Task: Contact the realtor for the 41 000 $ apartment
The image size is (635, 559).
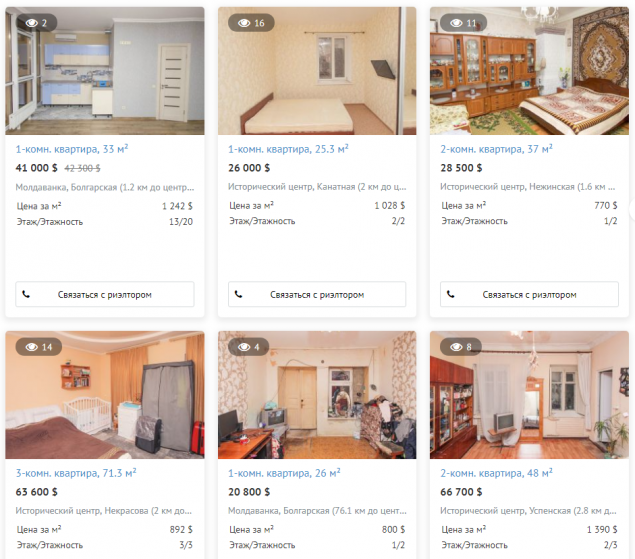Action: pos(105,294)
